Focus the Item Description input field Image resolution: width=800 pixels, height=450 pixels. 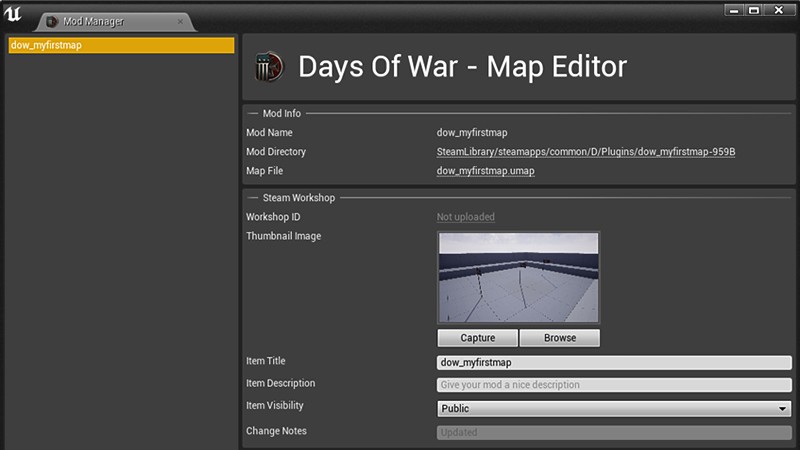(614, 385)
